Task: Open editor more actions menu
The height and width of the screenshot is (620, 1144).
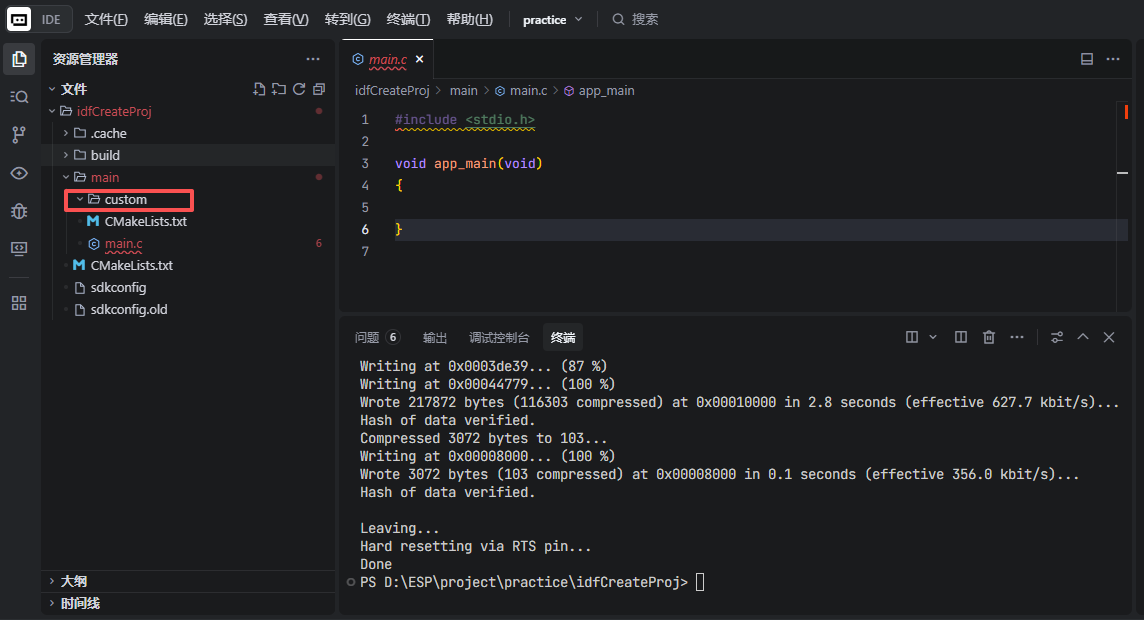Action: pyautogui.click(x=1113, y=59)
